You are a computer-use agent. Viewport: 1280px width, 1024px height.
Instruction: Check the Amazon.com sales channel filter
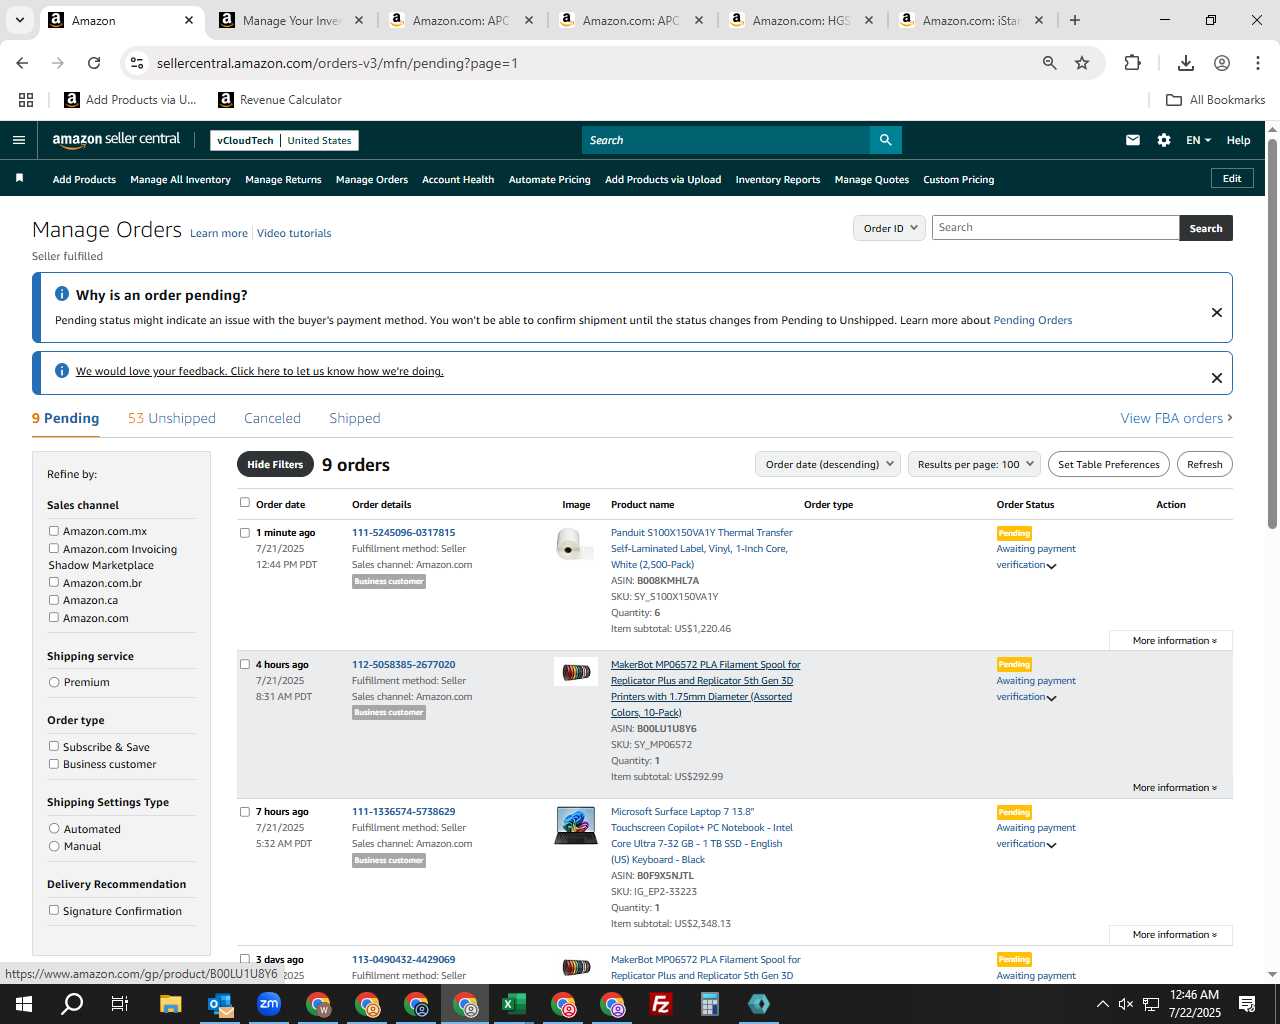point(54,617)
